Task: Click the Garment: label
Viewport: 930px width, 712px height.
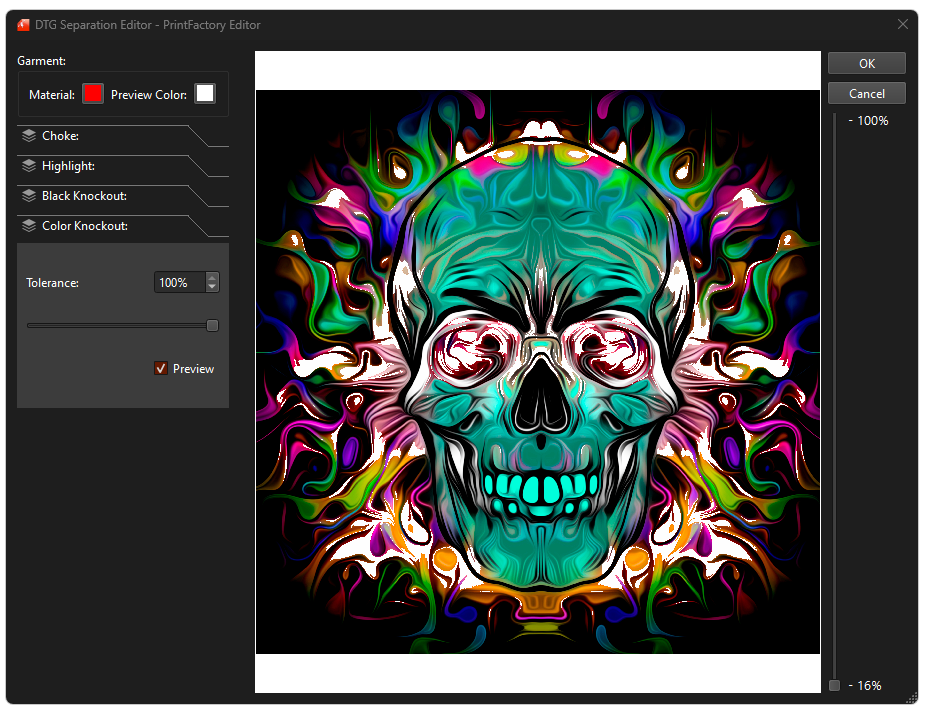Action: (x=42, y=61)
